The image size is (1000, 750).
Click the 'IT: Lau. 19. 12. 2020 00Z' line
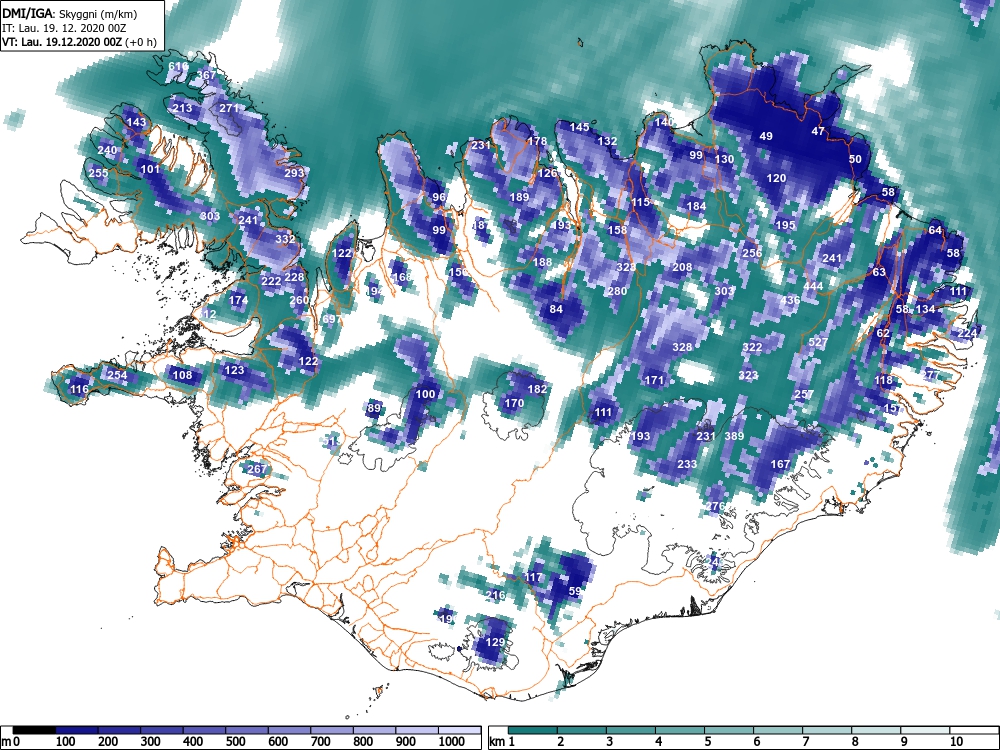[62, 28]
